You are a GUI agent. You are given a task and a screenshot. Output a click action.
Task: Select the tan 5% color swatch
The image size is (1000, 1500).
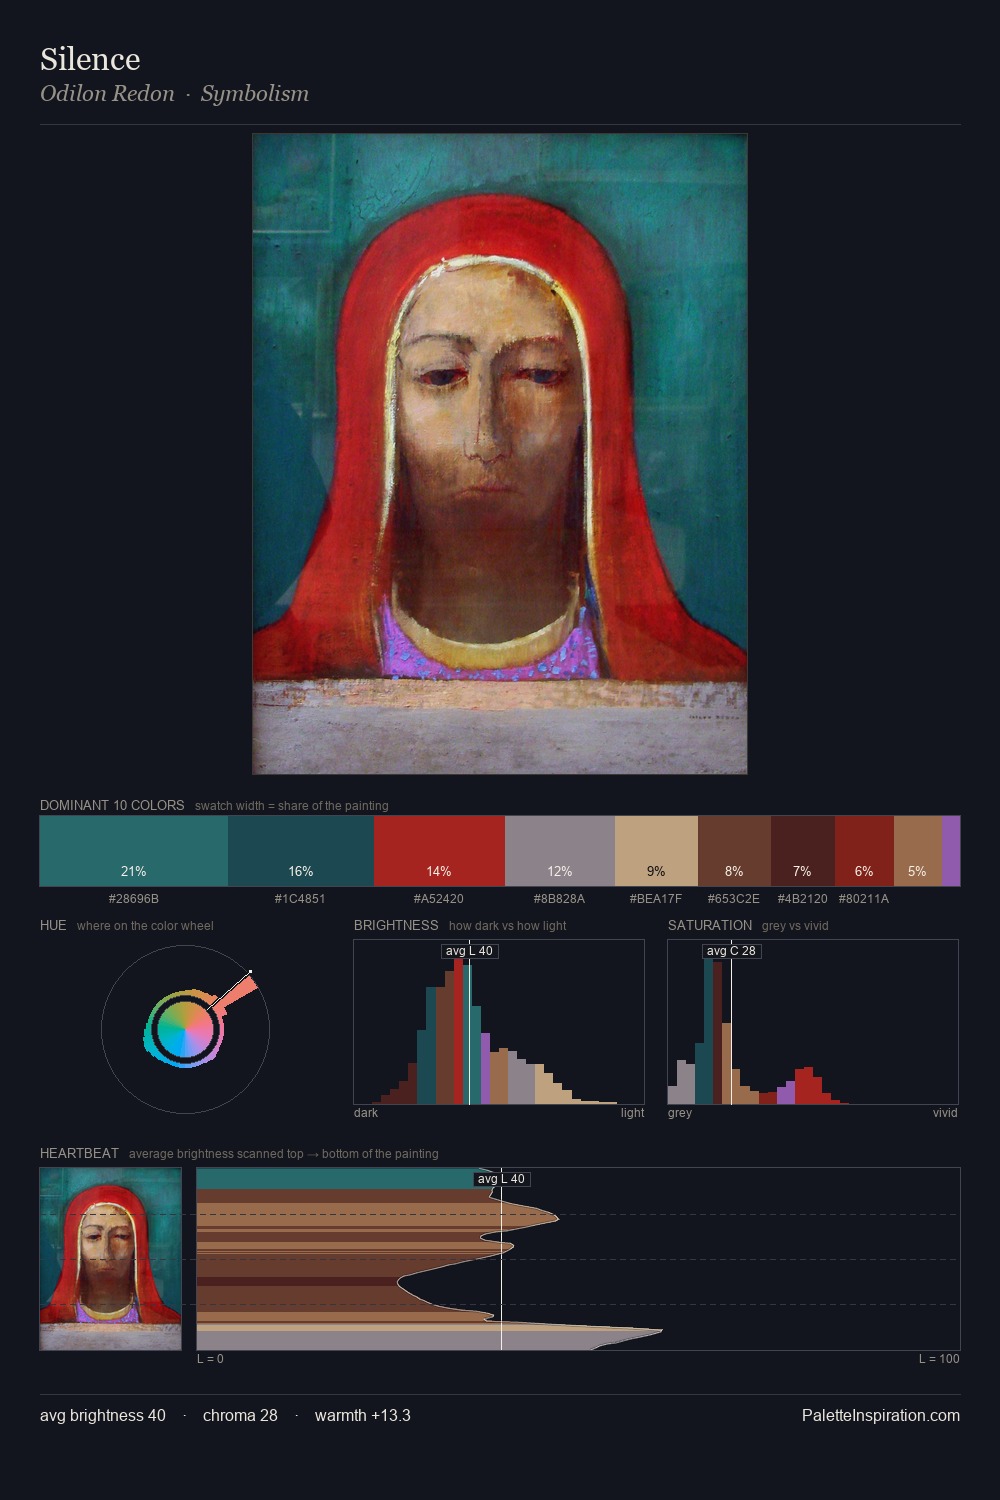pos(918,851)
